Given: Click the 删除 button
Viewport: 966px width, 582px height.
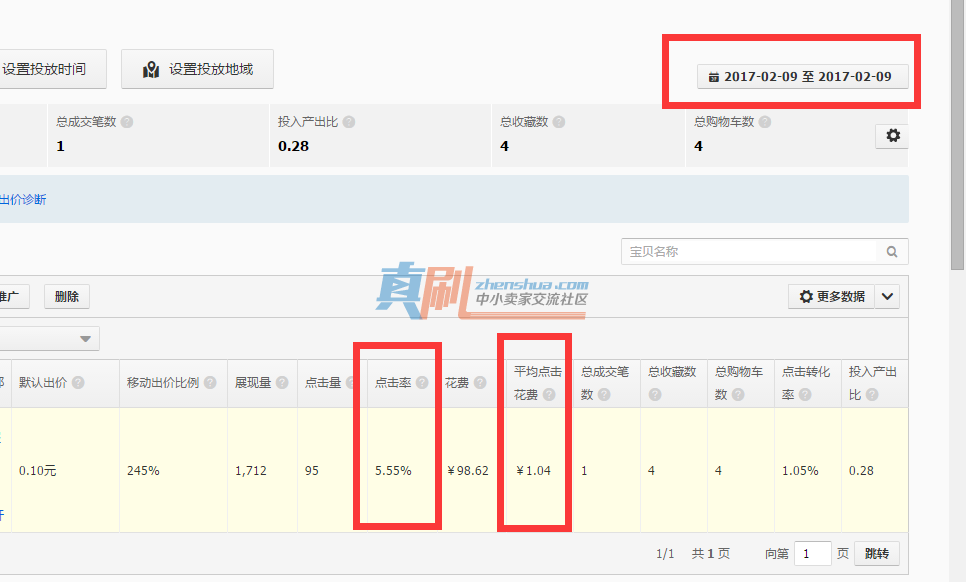Looking at the screenshot, I should 67,297.
